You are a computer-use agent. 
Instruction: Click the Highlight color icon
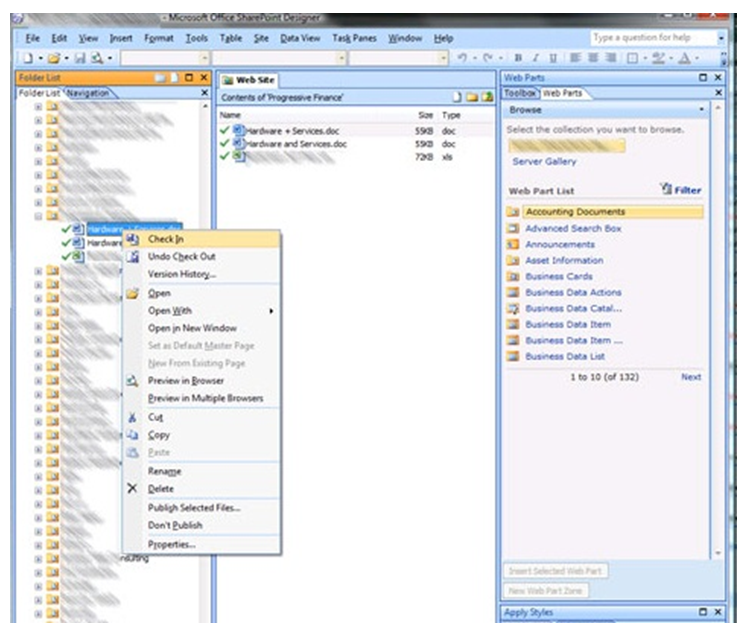click(659, 58)
